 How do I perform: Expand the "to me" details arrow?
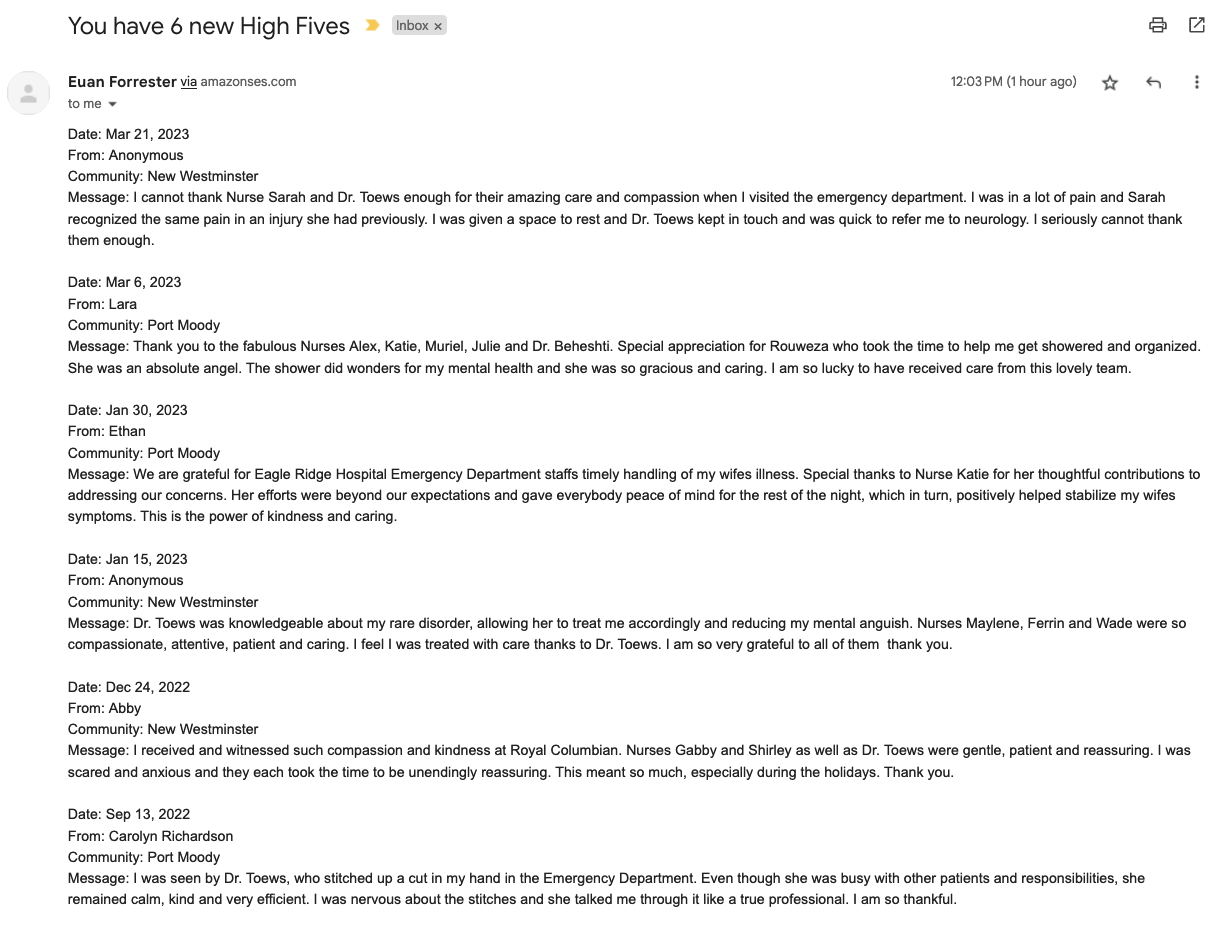click(x=112, y=105)
